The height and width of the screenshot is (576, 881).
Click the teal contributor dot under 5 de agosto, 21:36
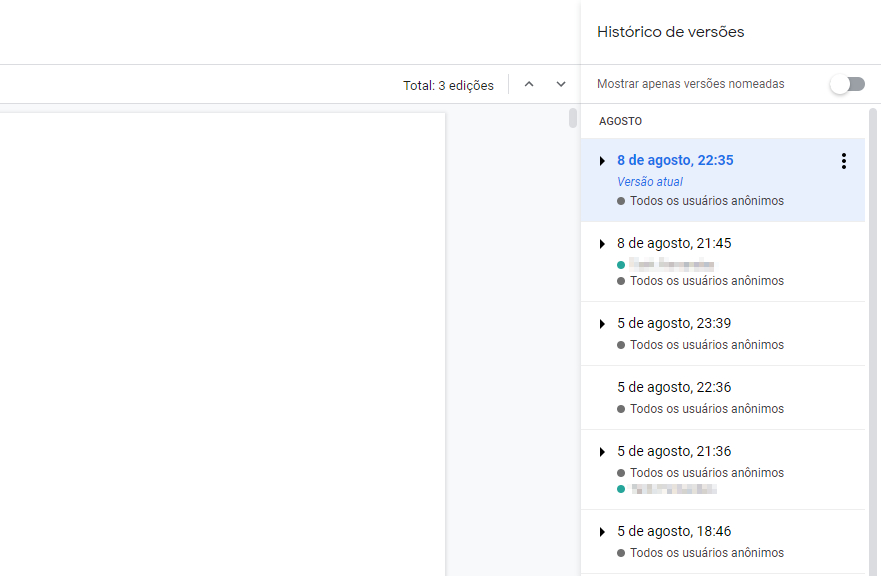622,489
